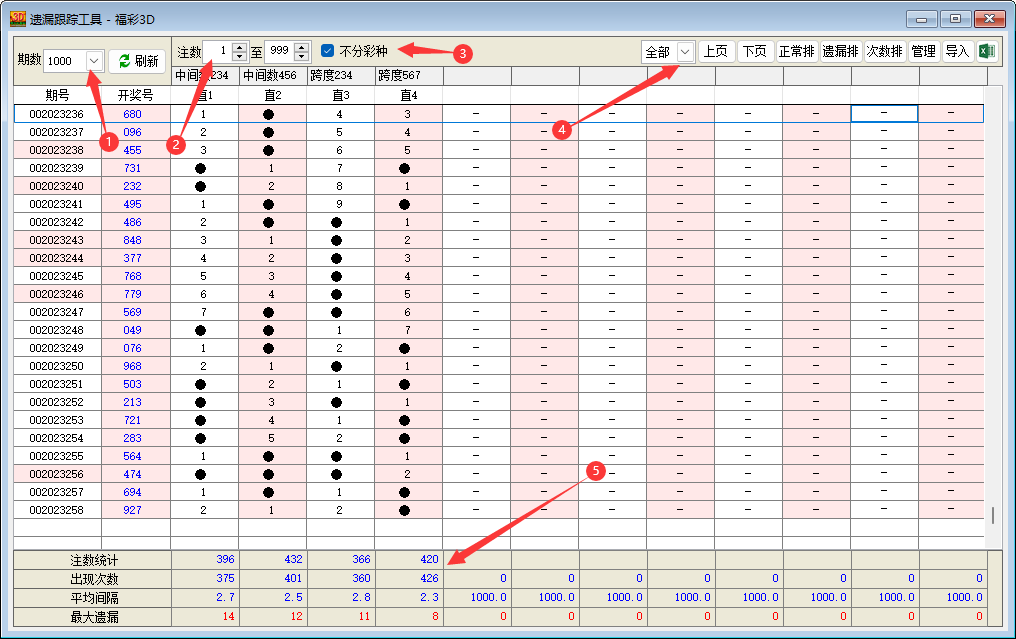Click the Excel export icon
Viewport: 1016px width, 639px height.
coord(986,52)
